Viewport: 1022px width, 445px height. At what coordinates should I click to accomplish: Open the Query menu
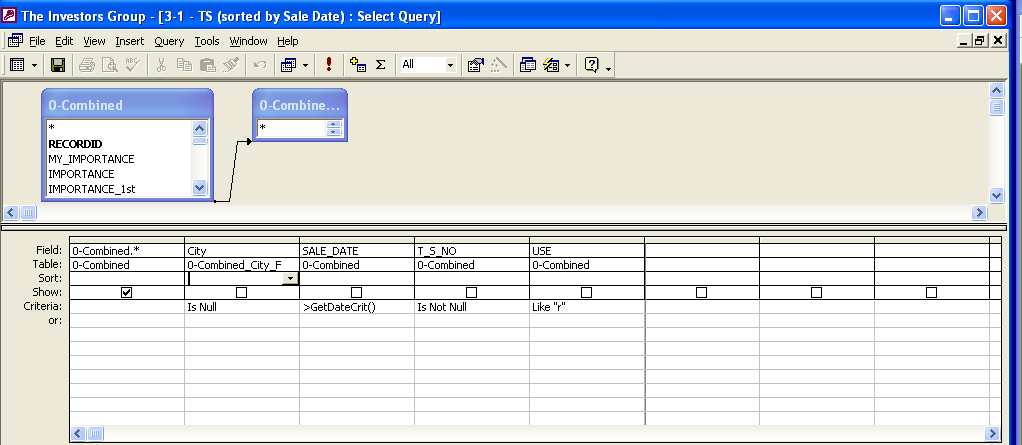[169, 41]
